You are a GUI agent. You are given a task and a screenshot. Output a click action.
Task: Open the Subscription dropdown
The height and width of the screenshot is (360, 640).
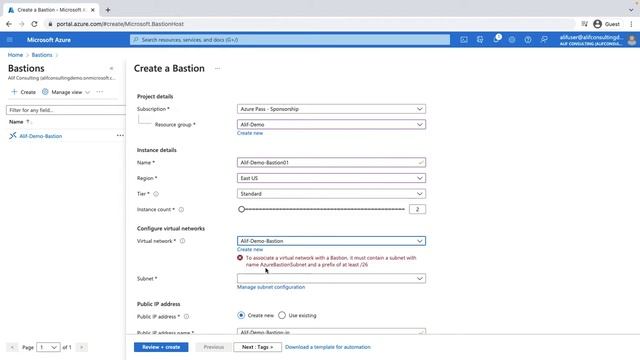331,109
